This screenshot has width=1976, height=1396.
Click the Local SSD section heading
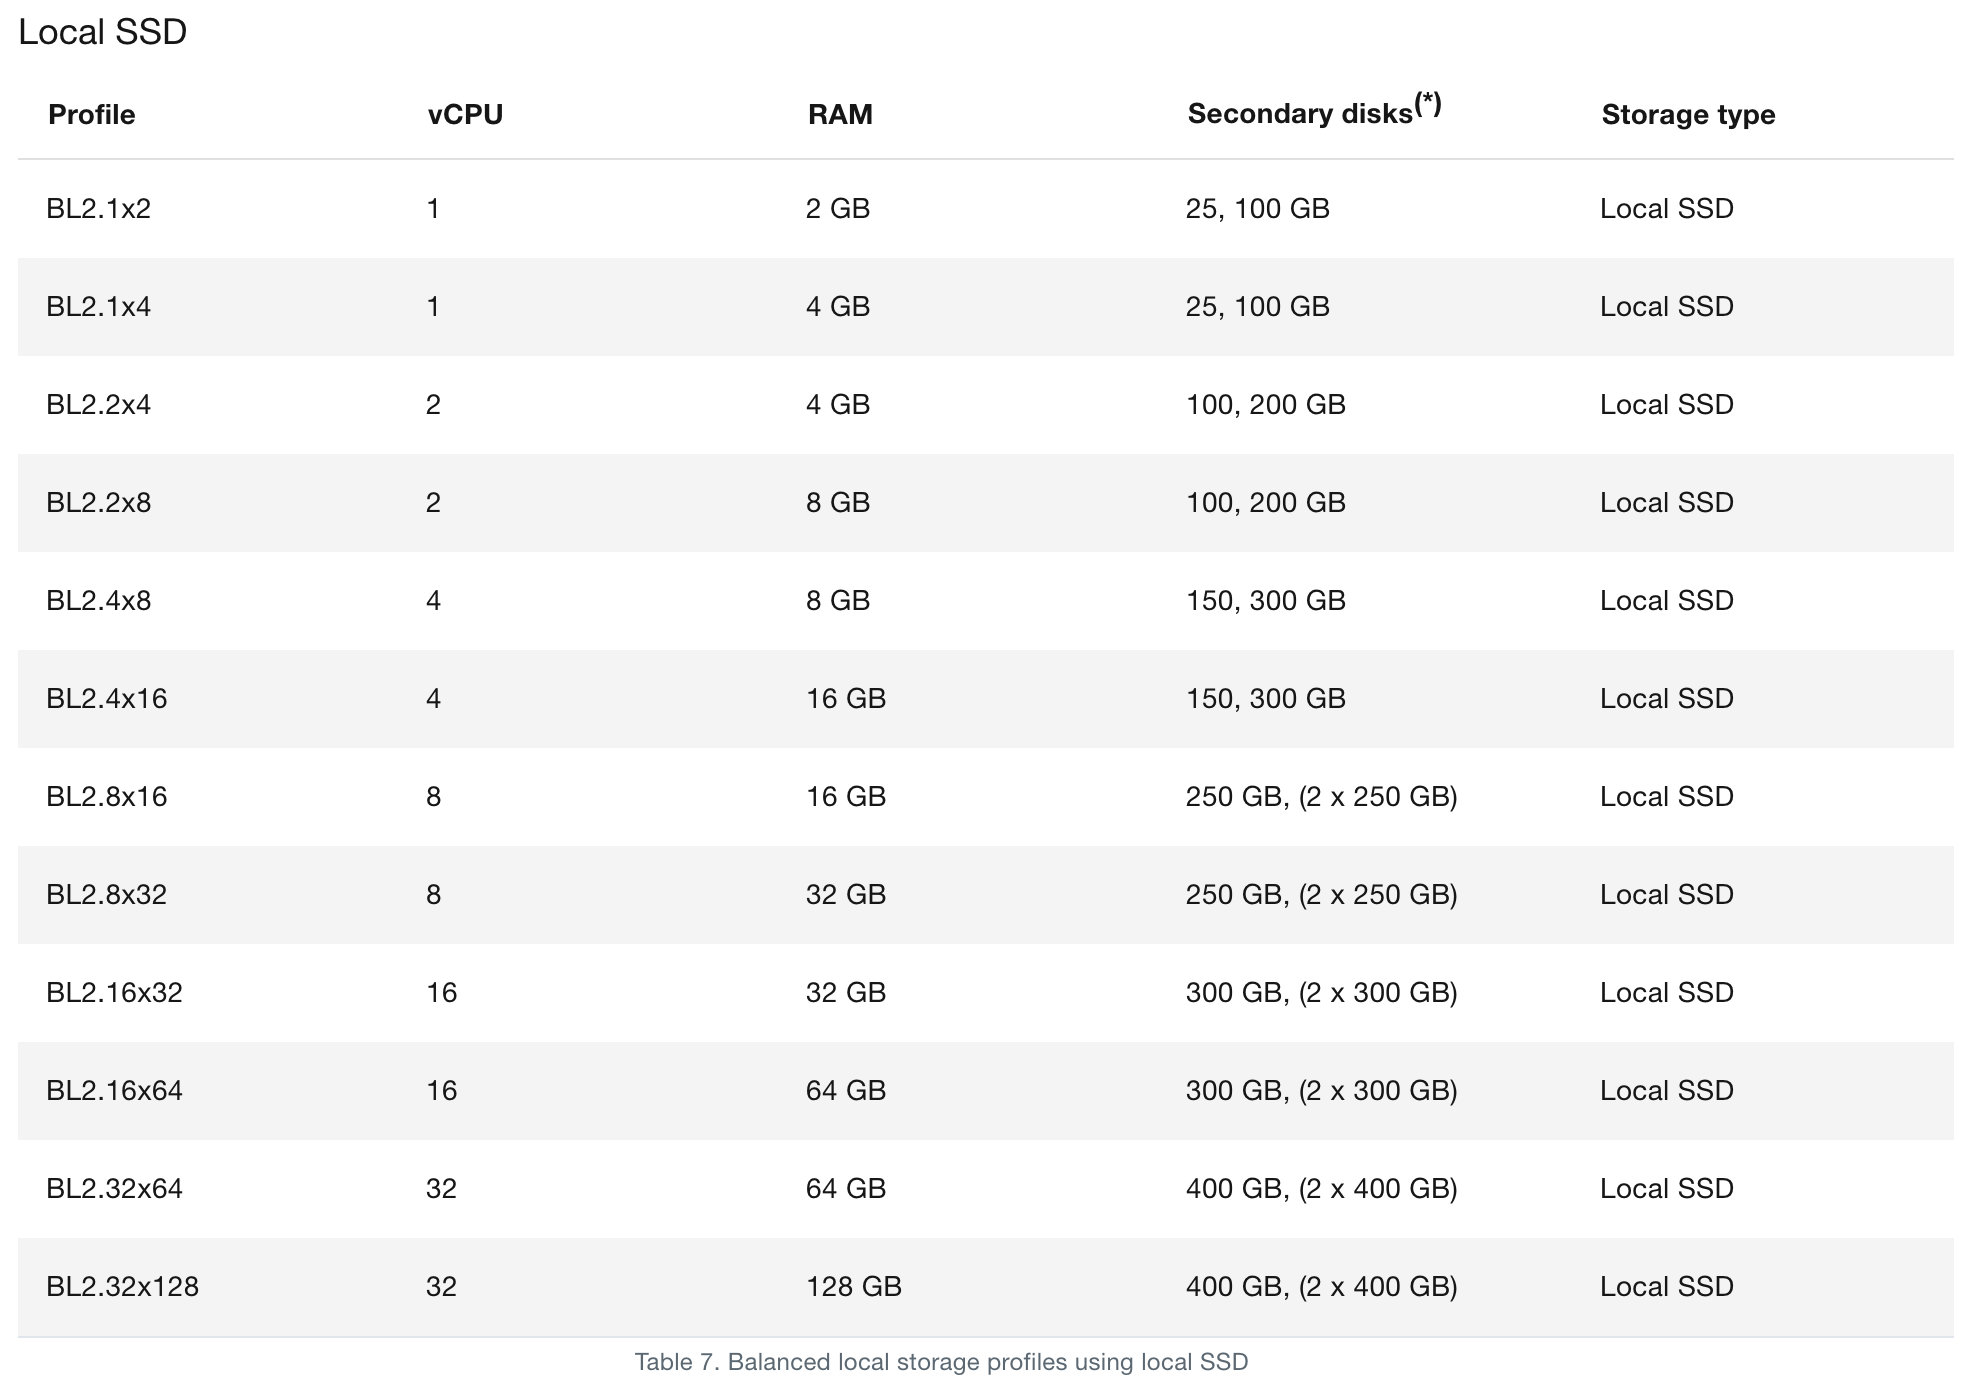102,32
